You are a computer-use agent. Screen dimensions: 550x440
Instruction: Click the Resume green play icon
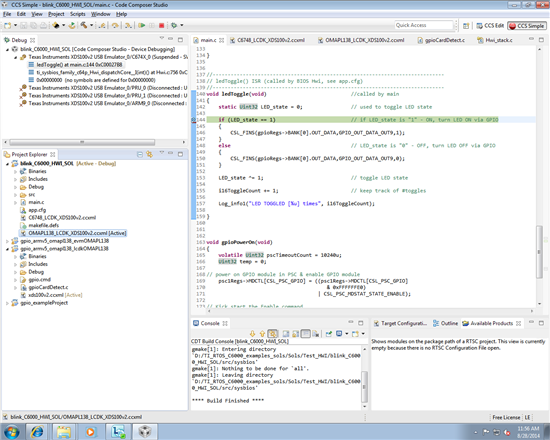(x=142, y=25)
